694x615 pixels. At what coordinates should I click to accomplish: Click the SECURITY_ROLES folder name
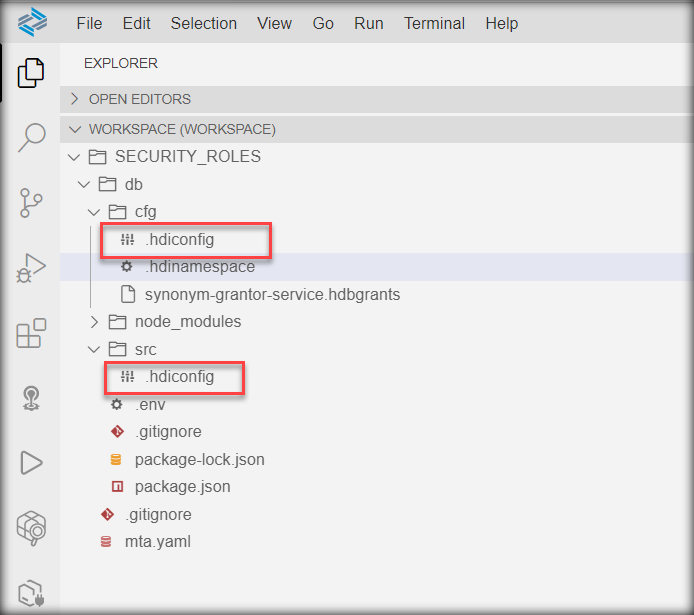(x=188, y=157)
